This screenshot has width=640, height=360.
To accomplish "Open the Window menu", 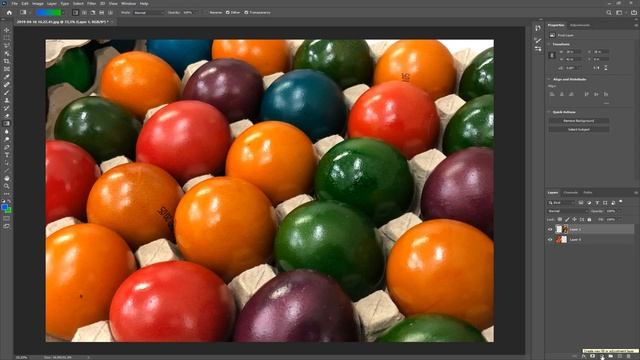I will point(129,3).
